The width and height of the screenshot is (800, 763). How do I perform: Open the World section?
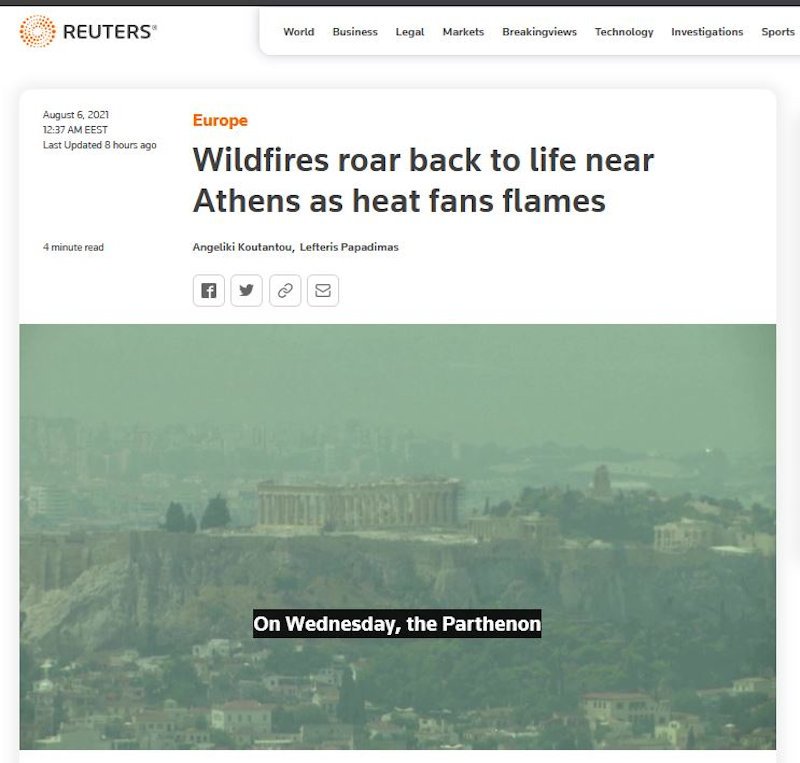click(299, 32)
